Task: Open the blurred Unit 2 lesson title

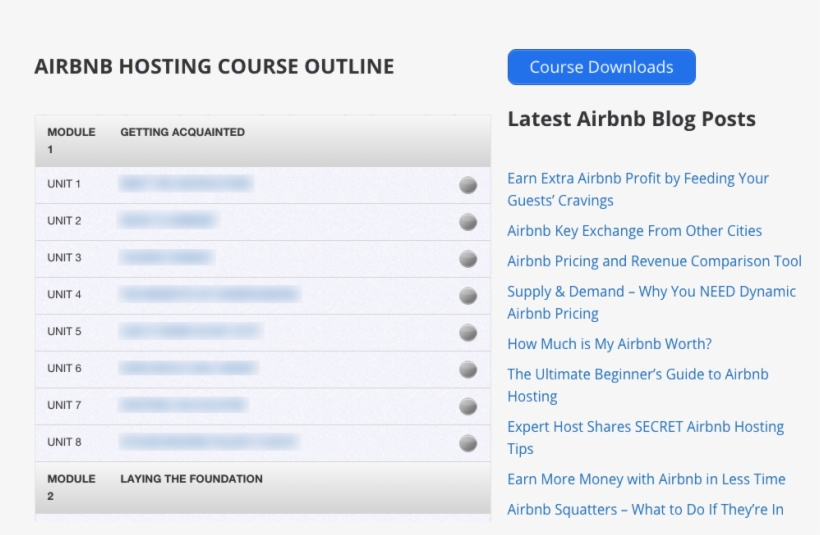Action: [168, 220]
